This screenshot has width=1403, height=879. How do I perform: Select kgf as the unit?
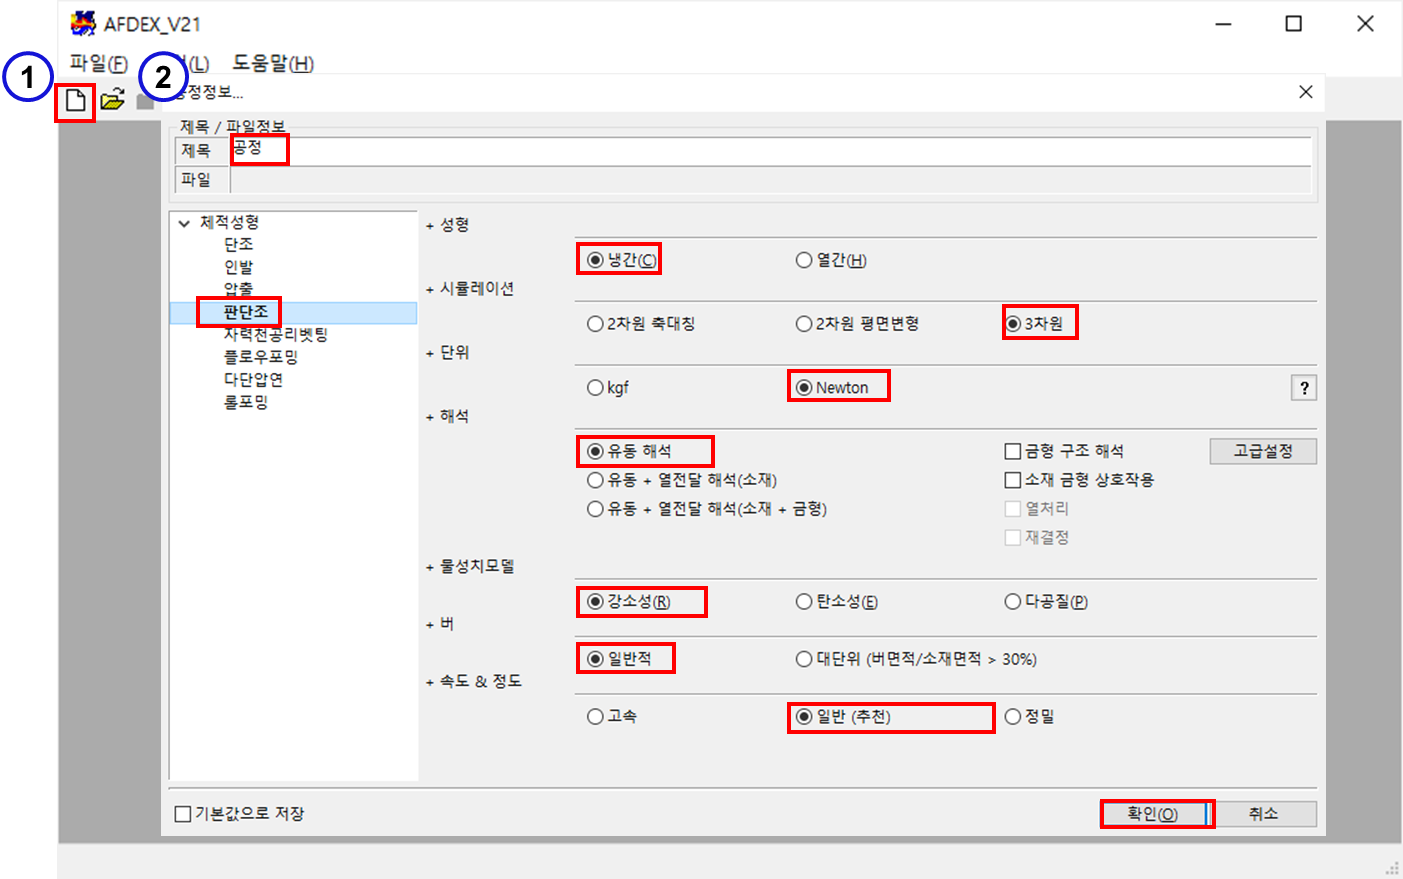[595, 388]
